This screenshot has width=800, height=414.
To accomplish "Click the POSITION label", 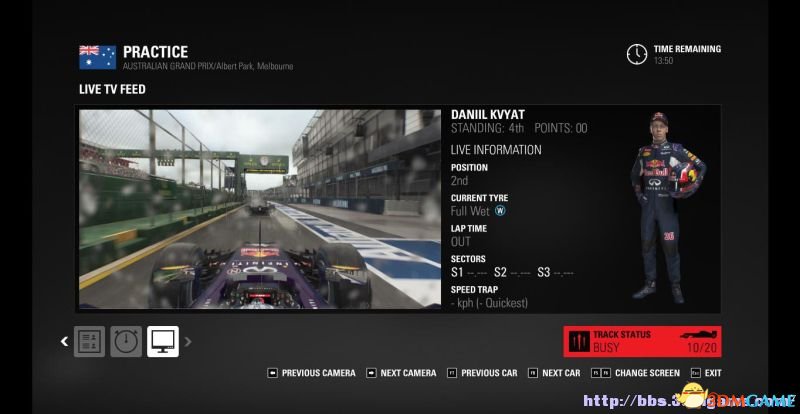I will (469, 167).
